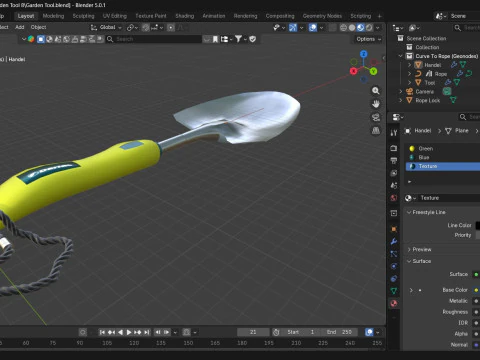Open the Modifiers wrench tab
Image resolution: width=480 pixels, height=360 pixels.
click(x=394, y=241)
